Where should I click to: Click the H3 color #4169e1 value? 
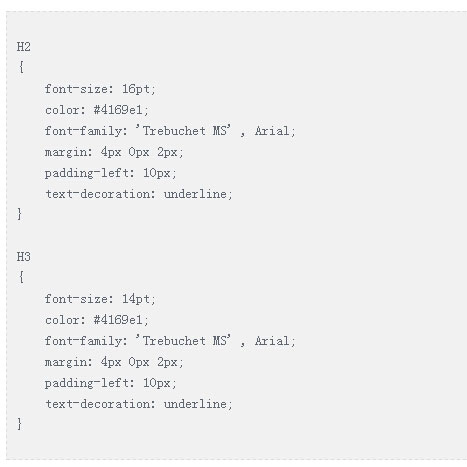[x=118, y=320]
